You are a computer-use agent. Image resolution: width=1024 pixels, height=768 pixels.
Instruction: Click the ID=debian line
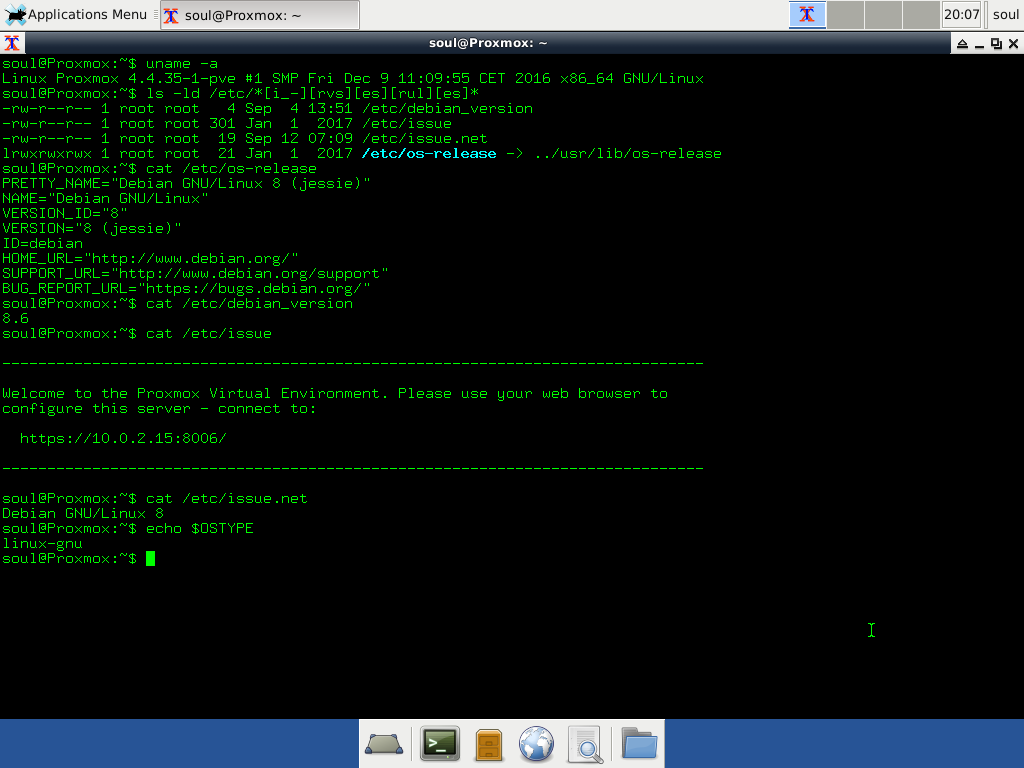tap(42, 244)
